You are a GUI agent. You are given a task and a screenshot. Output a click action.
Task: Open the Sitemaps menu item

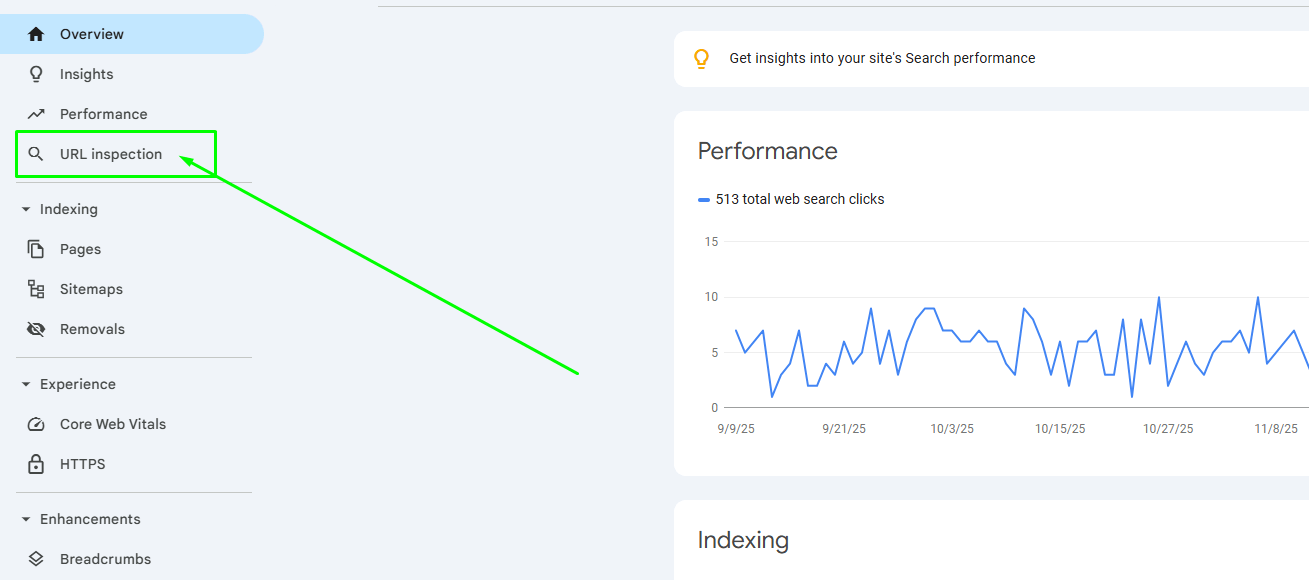pyautogui.click(x=91, y=289)
